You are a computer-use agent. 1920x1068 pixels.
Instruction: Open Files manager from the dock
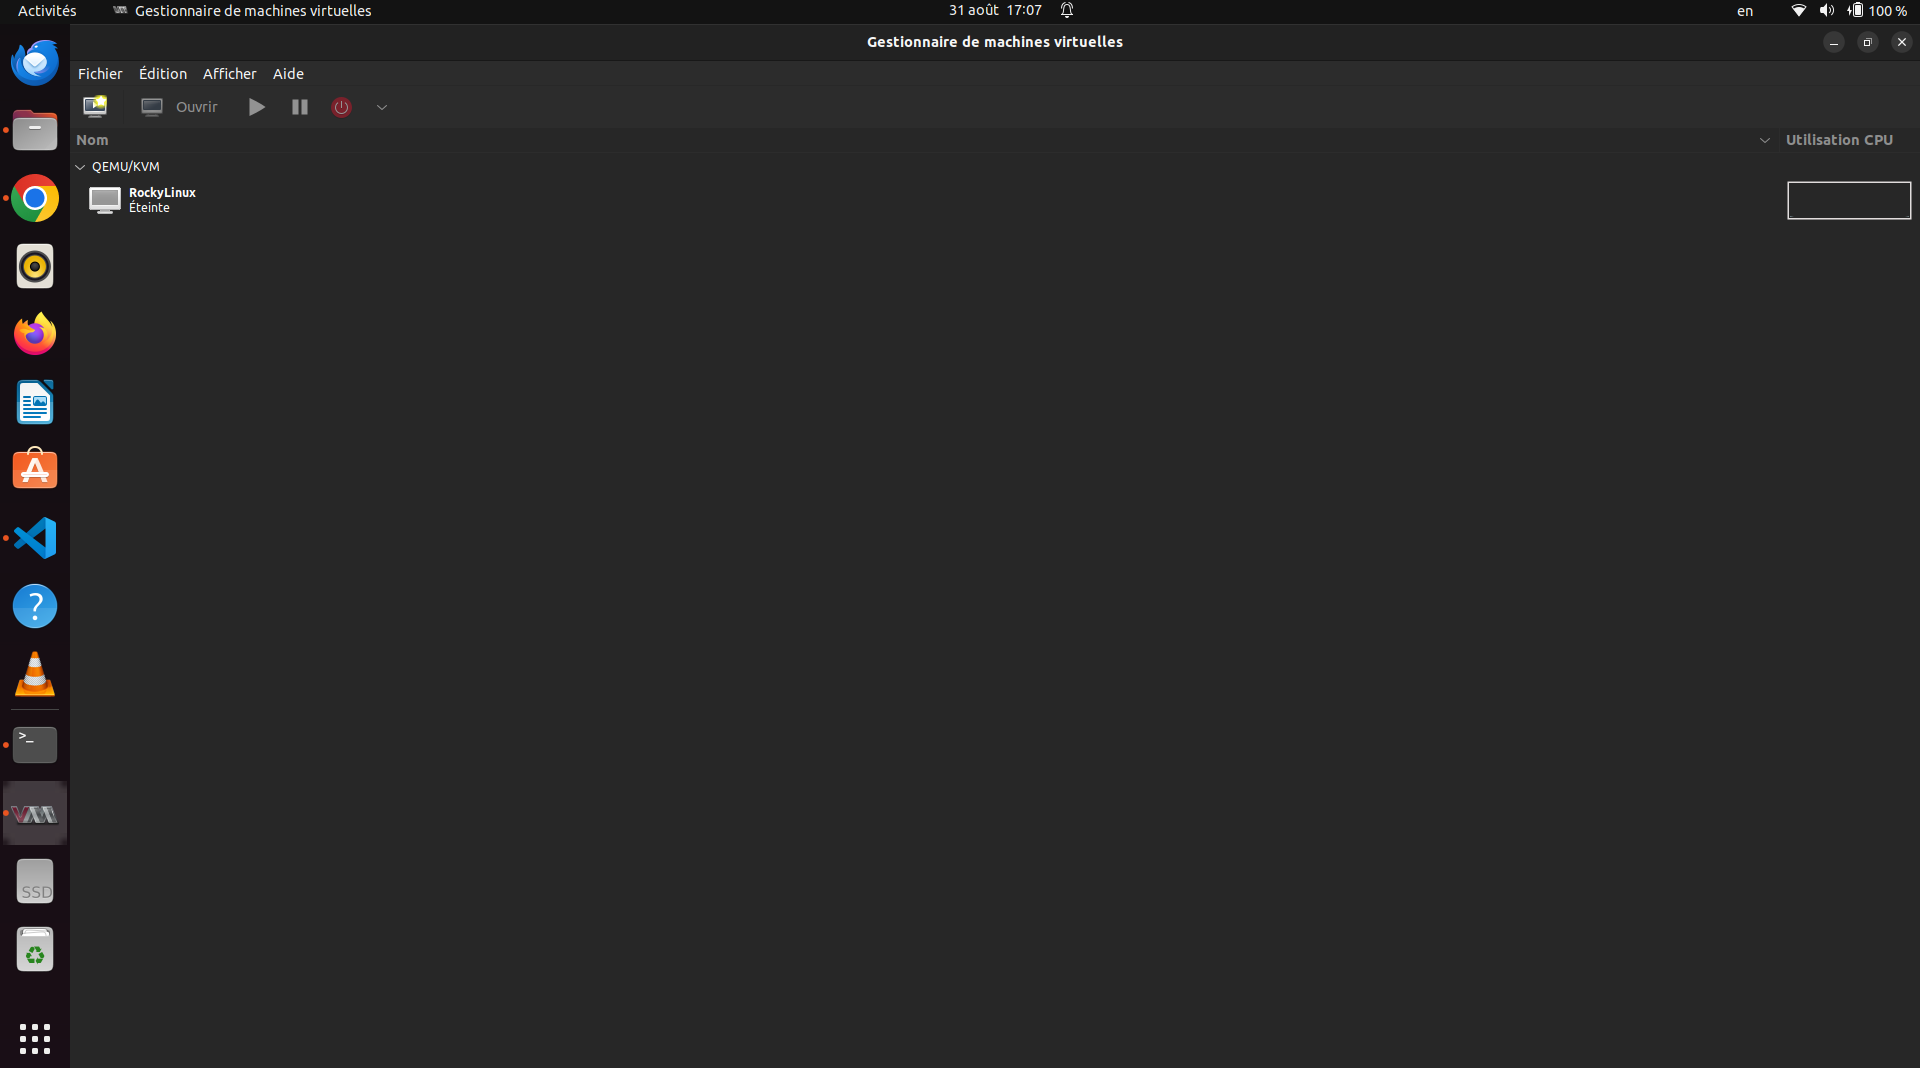click(35, 131)
